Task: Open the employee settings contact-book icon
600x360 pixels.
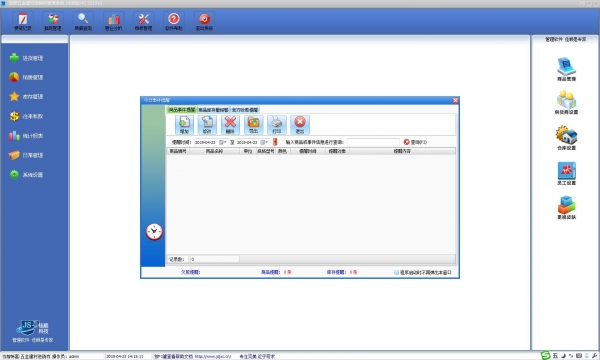Action: (x=566, y=173)
